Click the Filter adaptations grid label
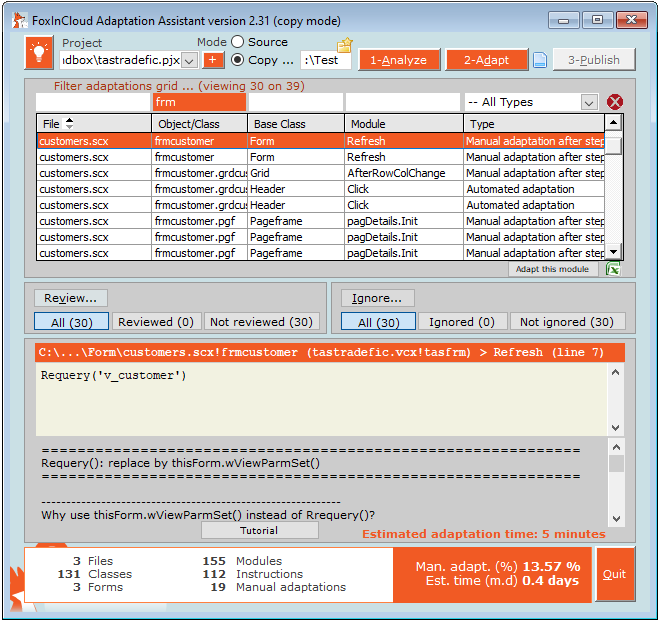The width and height of the screenshot is (659, 621). [179, 86]
